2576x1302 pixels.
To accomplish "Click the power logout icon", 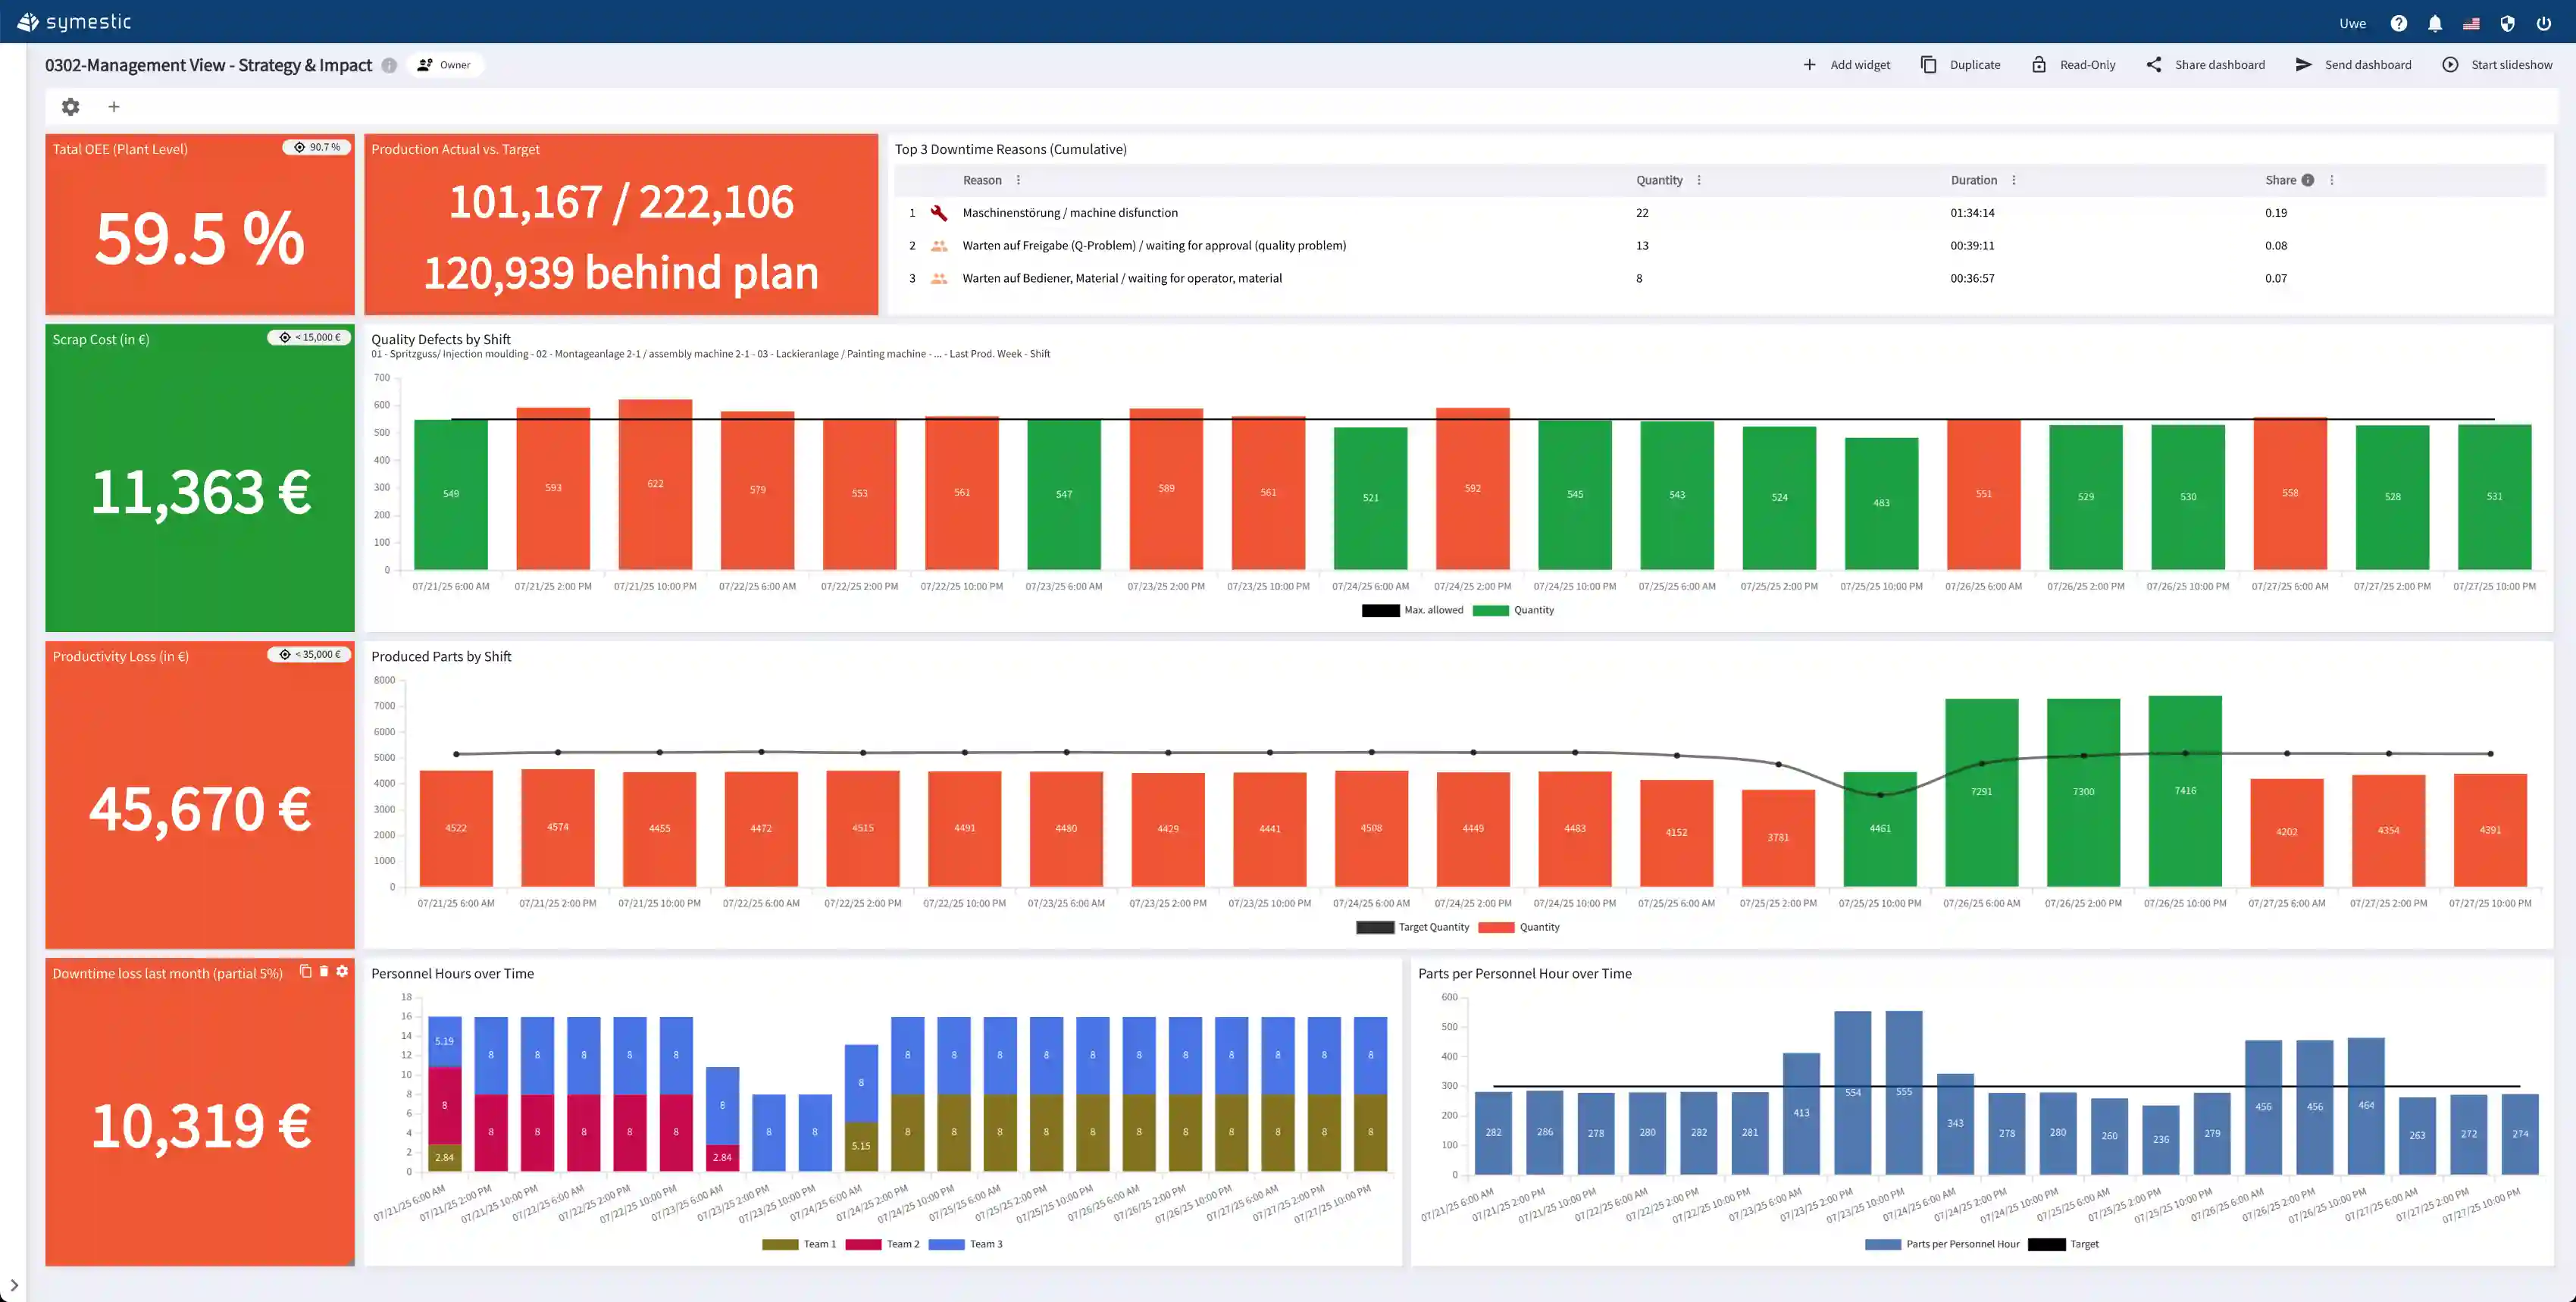I will click(x=2543, y=23).
